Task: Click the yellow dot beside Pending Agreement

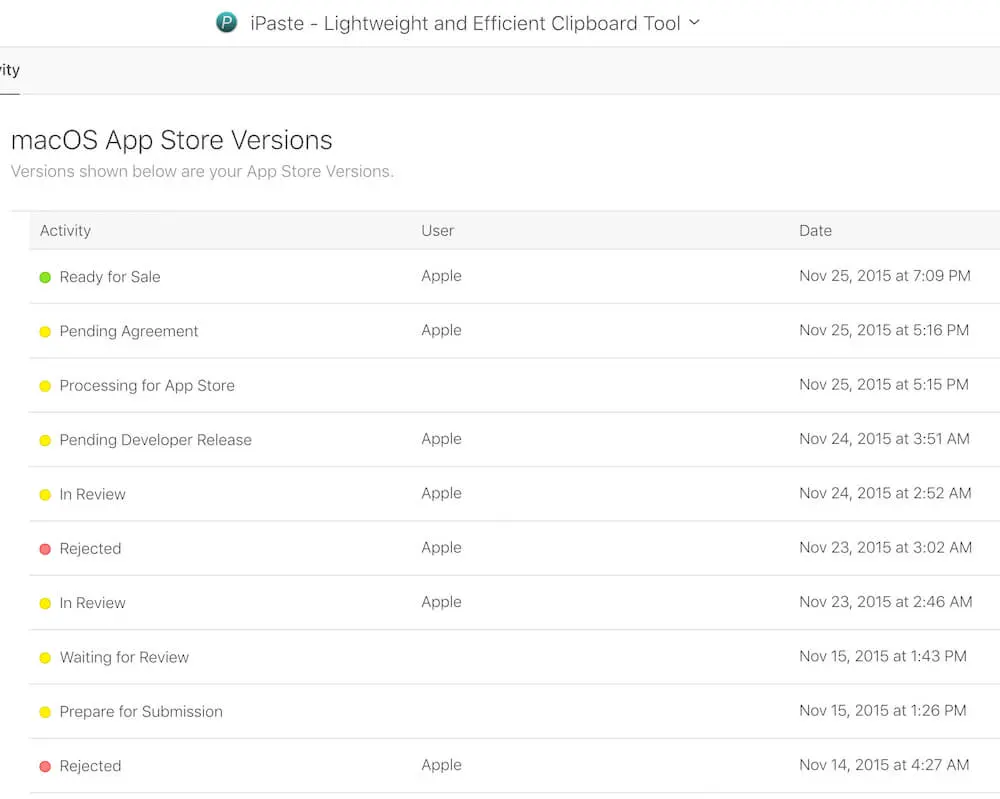Action: pyautogui.click(x=45, y=332)
